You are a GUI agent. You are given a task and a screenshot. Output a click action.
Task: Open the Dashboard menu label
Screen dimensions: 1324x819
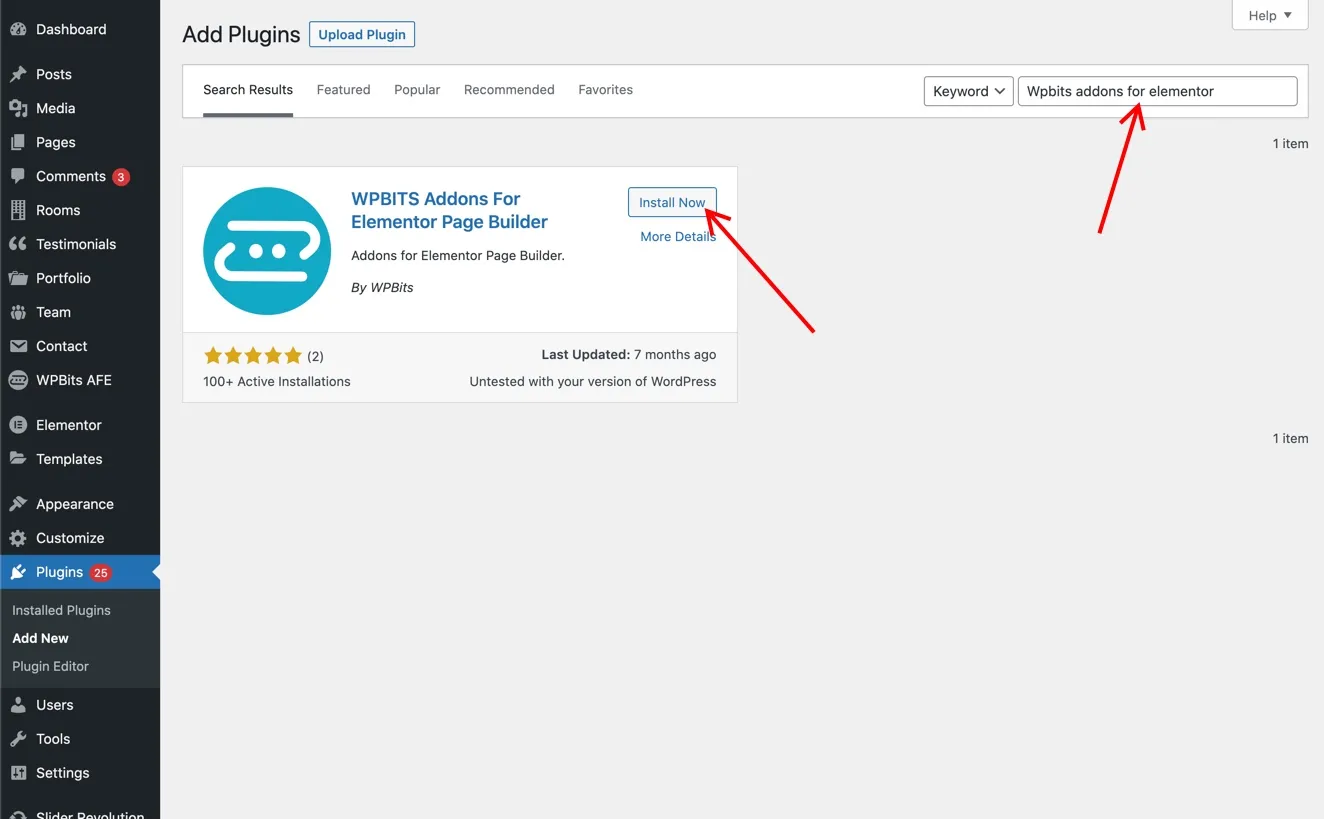[x=71, y=30]
